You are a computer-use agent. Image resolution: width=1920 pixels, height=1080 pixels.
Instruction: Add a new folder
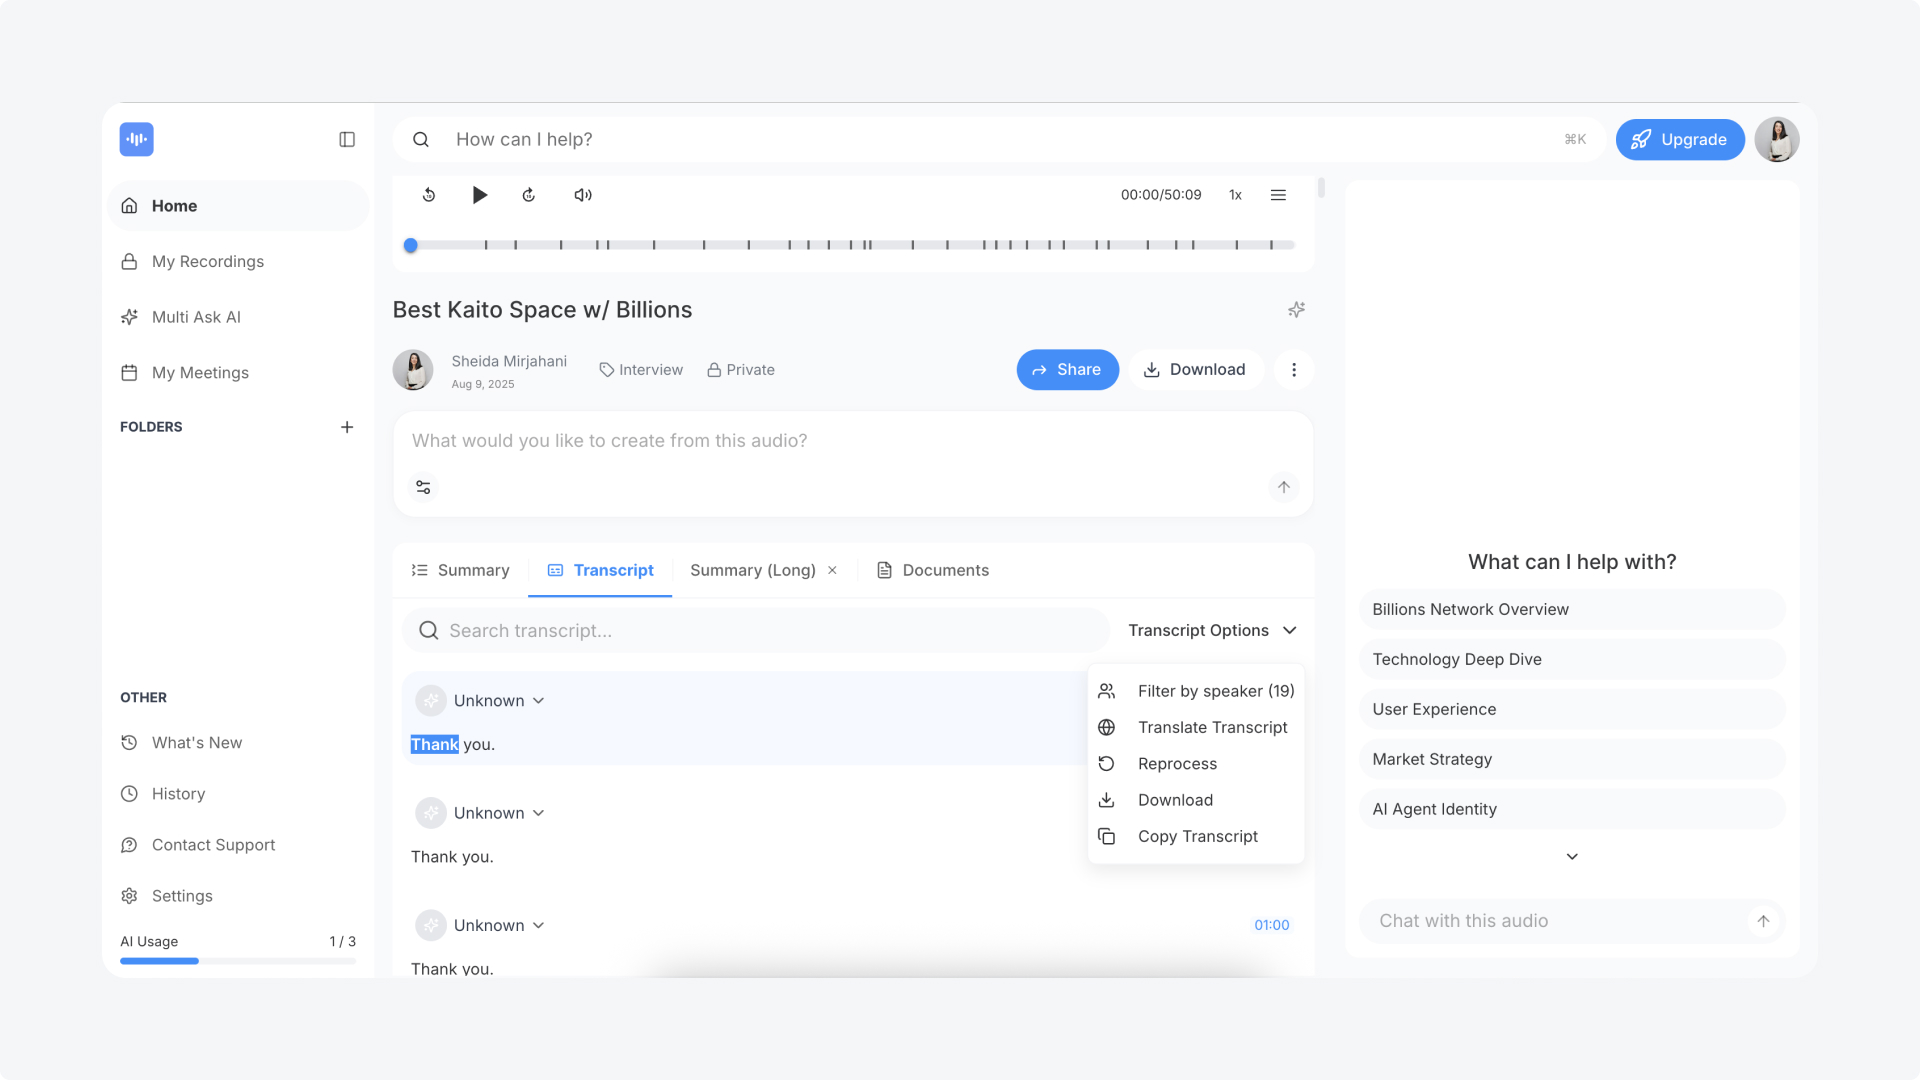coord(347,427)
